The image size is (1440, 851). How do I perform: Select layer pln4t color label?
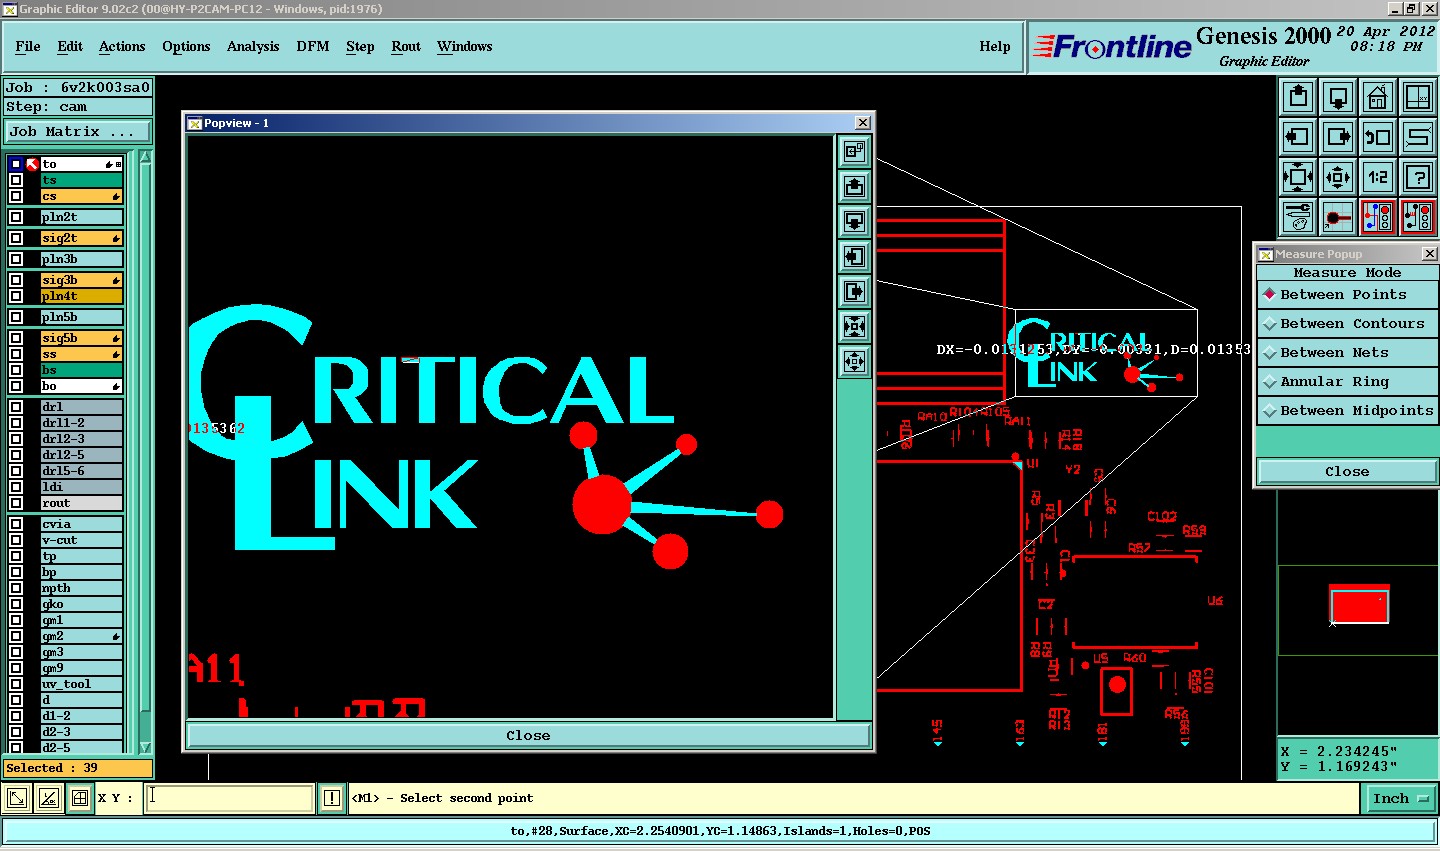click(81, 296)
